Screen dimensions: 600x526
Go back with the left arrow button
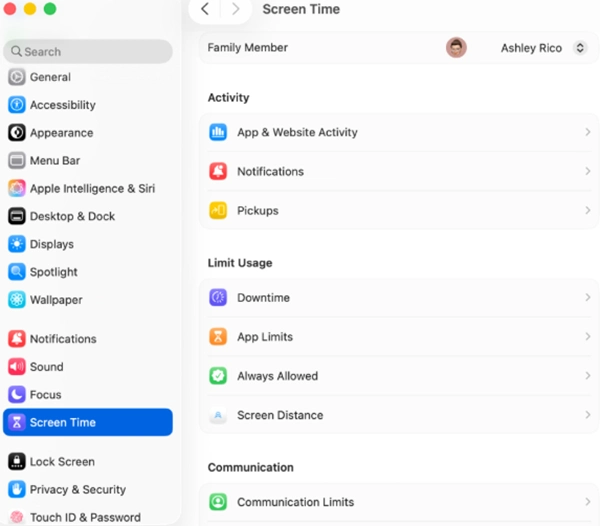[x=205, y=9]
